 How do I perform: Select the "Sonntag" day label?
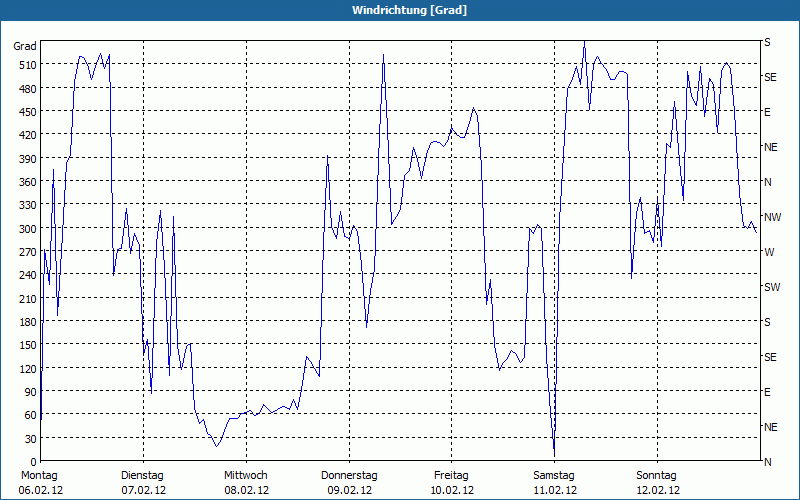coord(657,476)
